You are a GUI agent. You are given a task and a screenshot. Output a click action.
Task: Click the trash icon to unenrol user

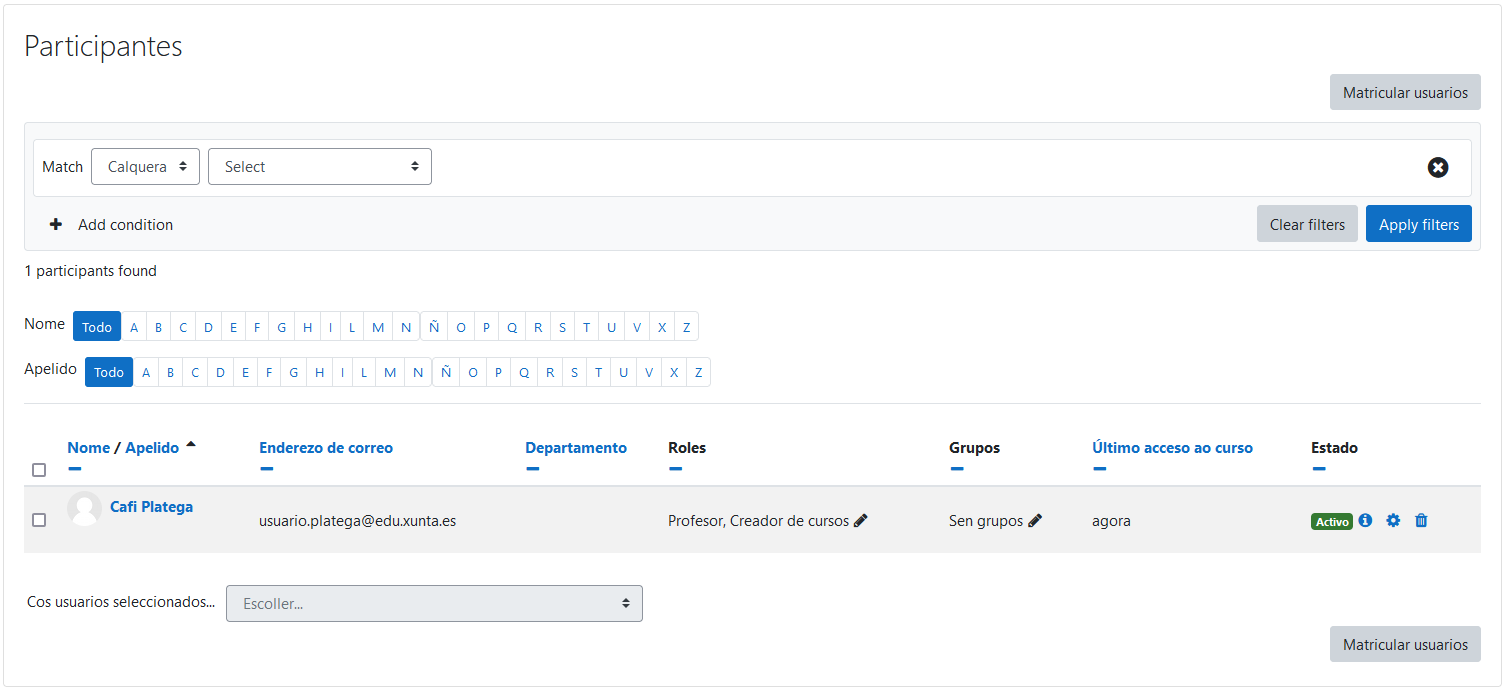1421,521
